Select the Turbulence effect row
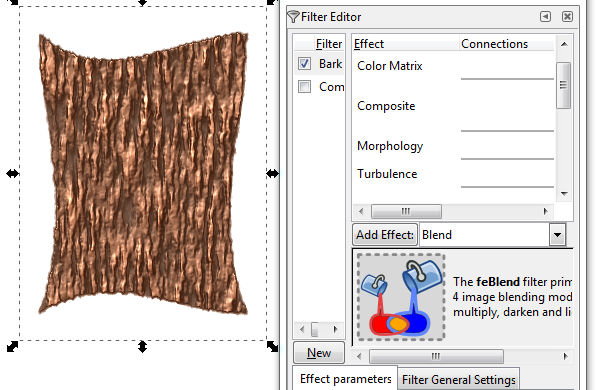 [x=387, y=174]
